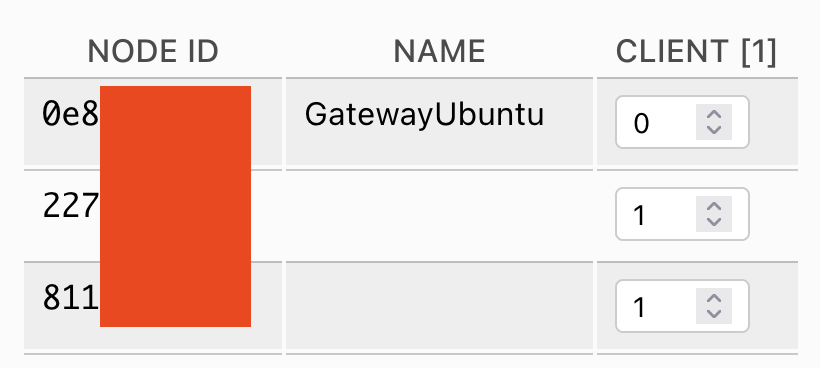
Task: Select the node ID cell starting with 227
Action: point(153,214)
